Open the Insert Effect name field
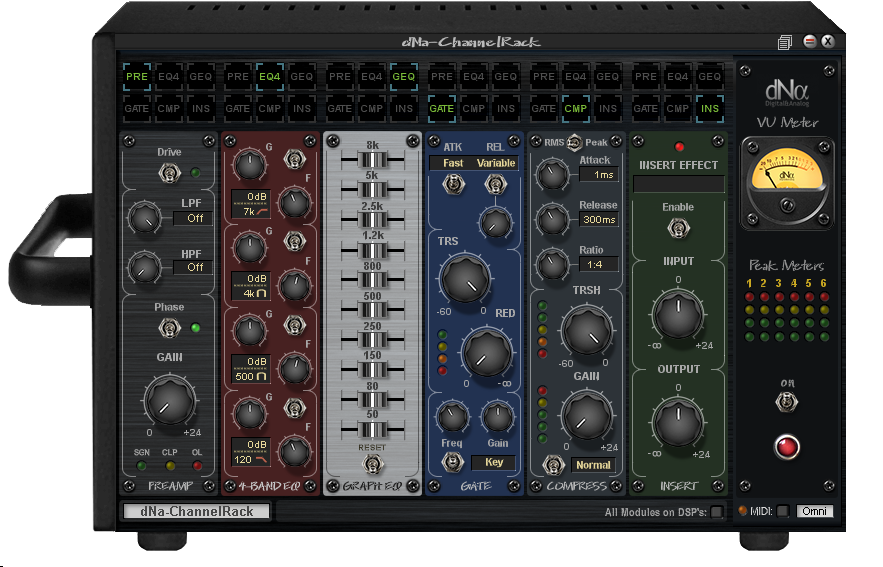The width and height of the screenshot is (883, 567). 679,184
